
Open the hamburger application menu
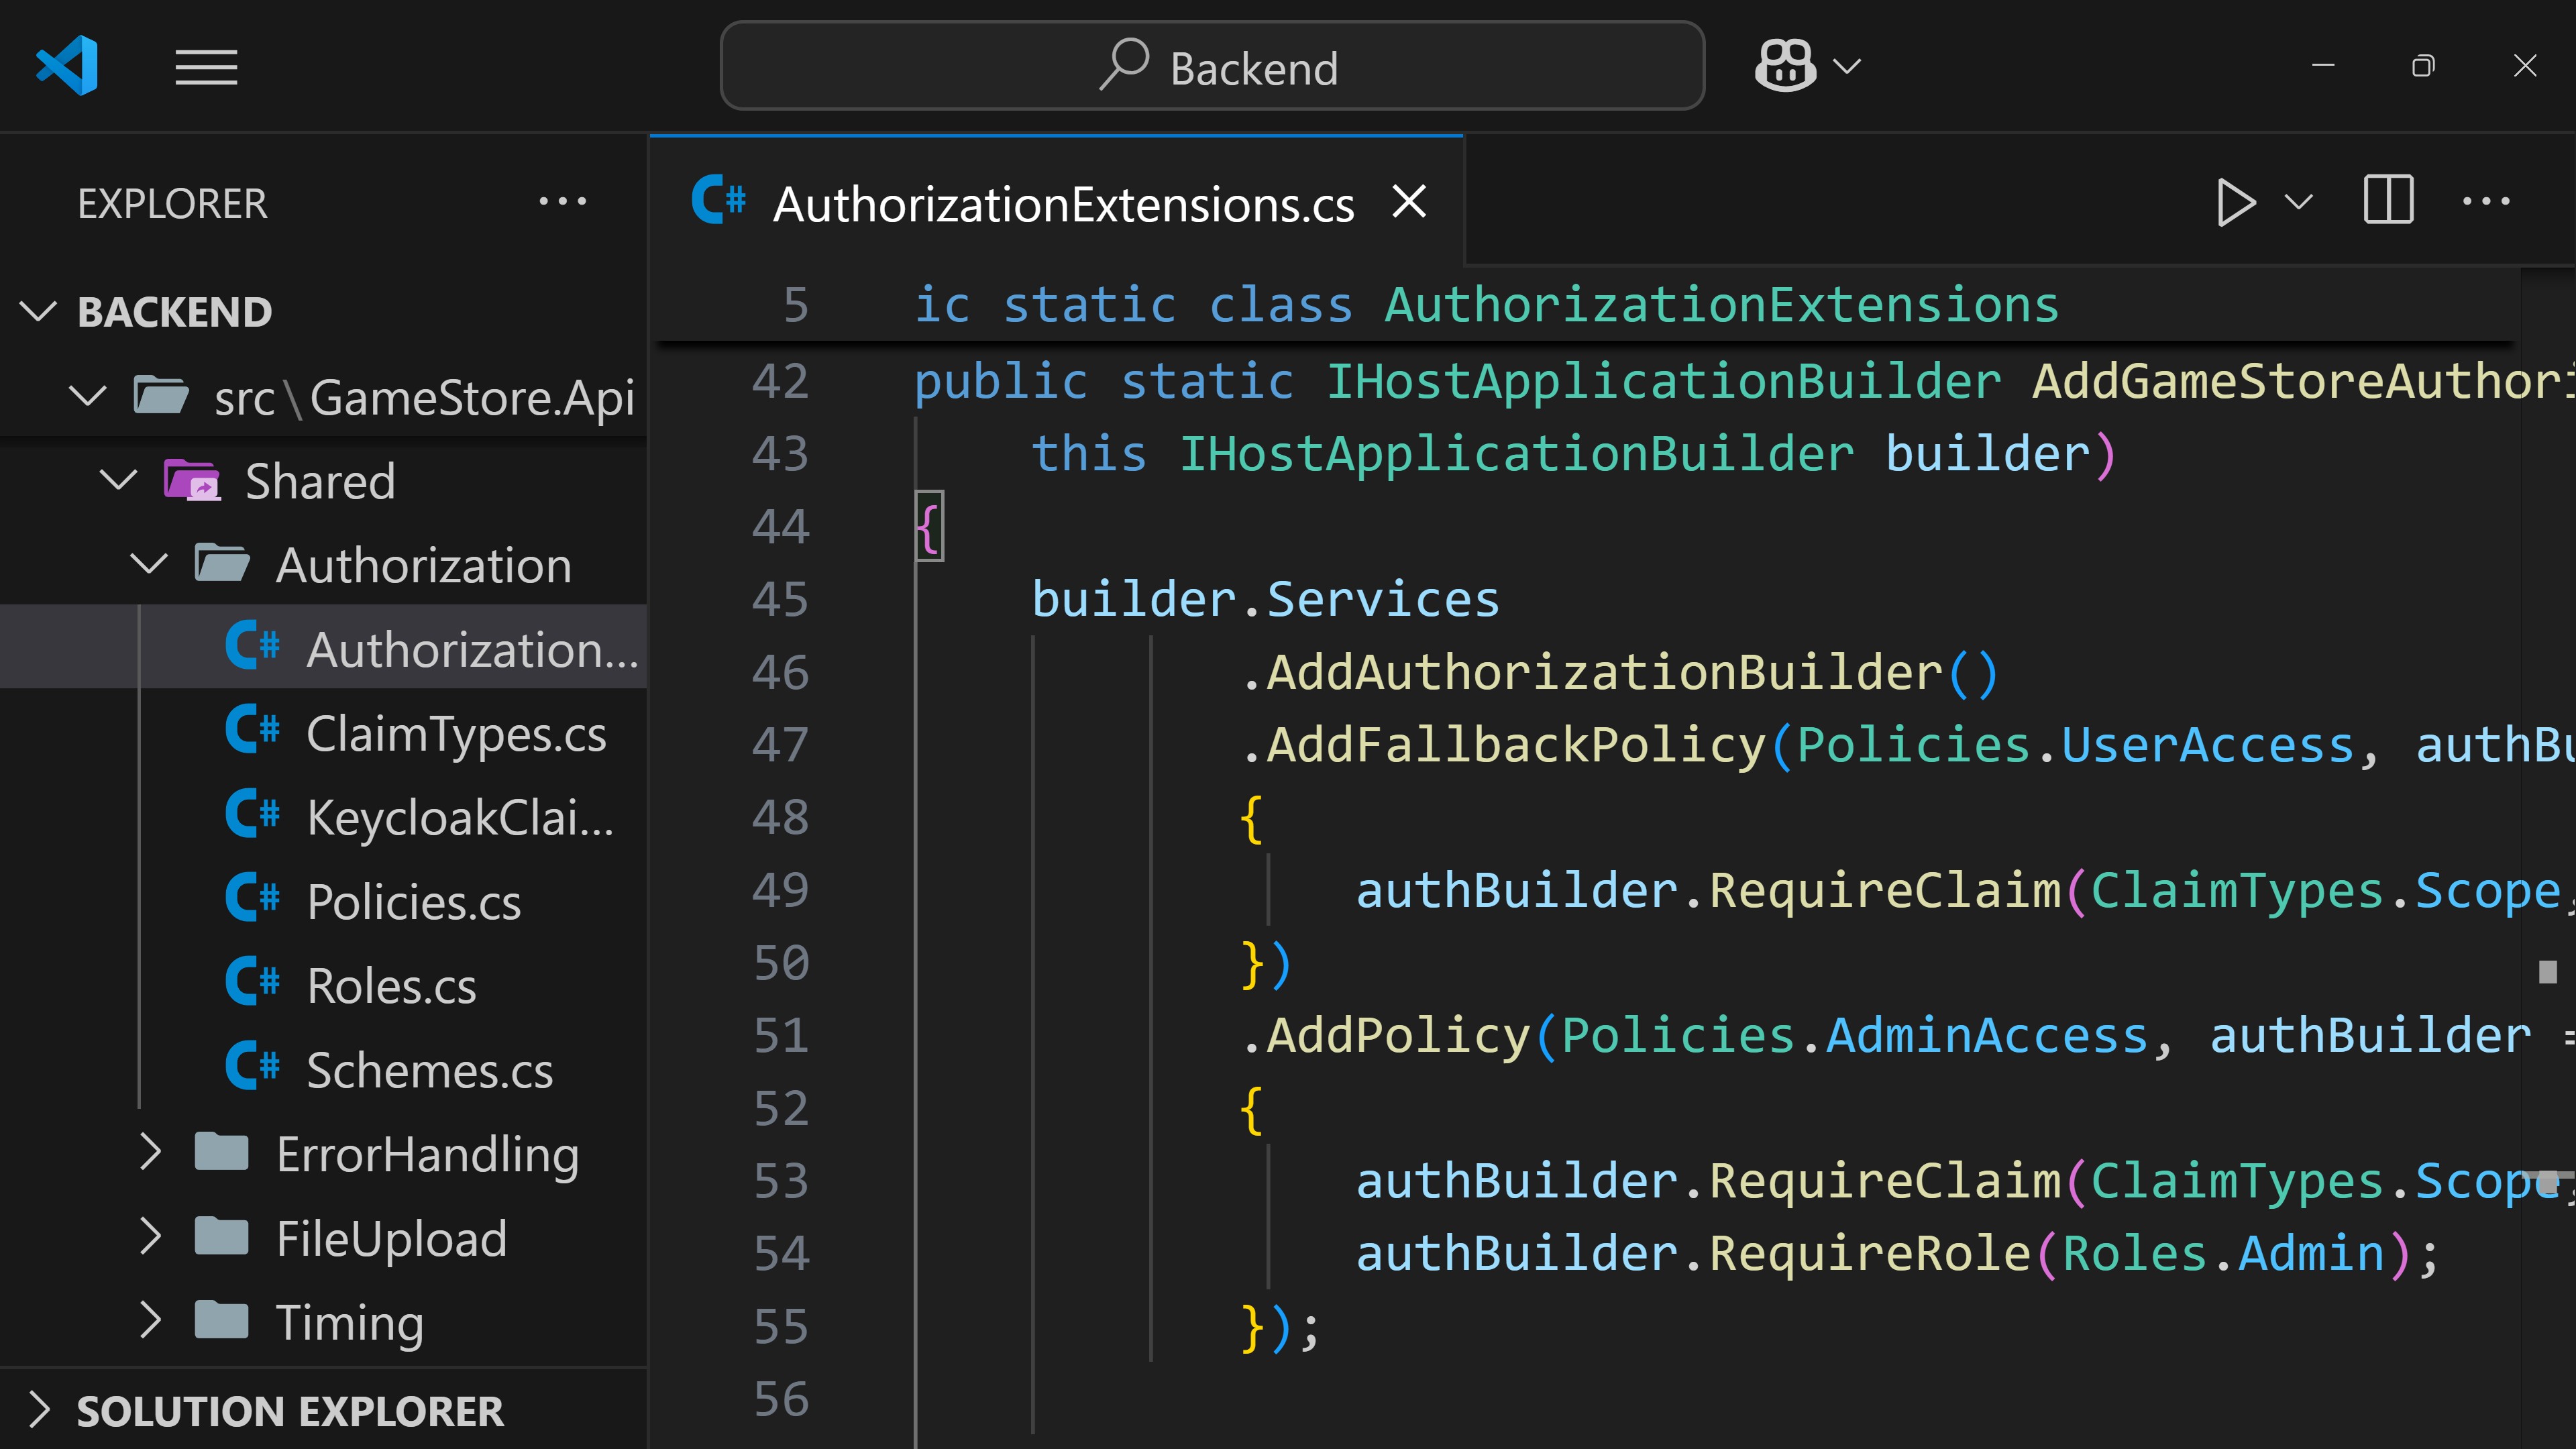point(206,67)
